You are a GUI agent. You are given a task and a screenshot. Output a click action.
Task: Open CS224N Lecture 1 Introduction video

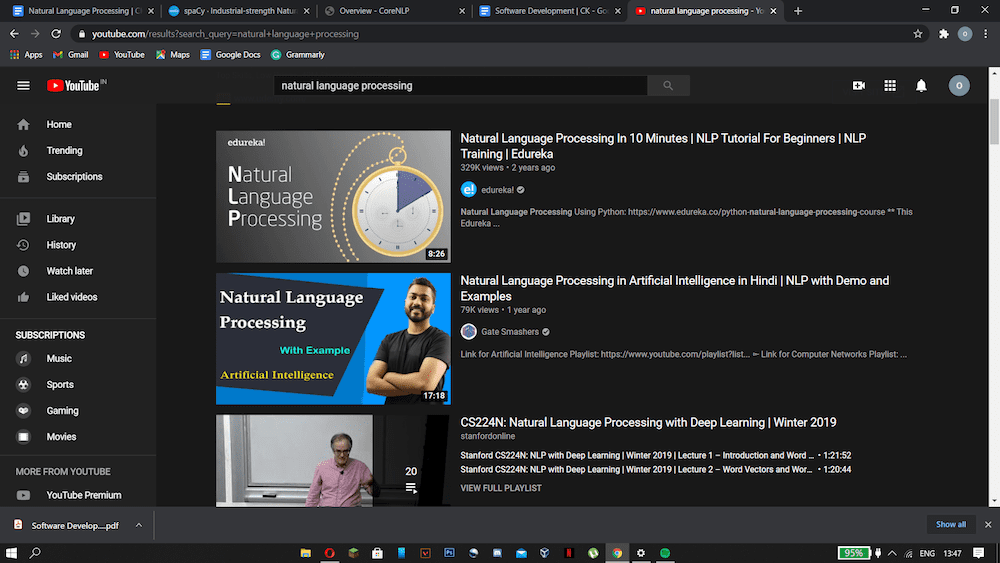point(656,455)
